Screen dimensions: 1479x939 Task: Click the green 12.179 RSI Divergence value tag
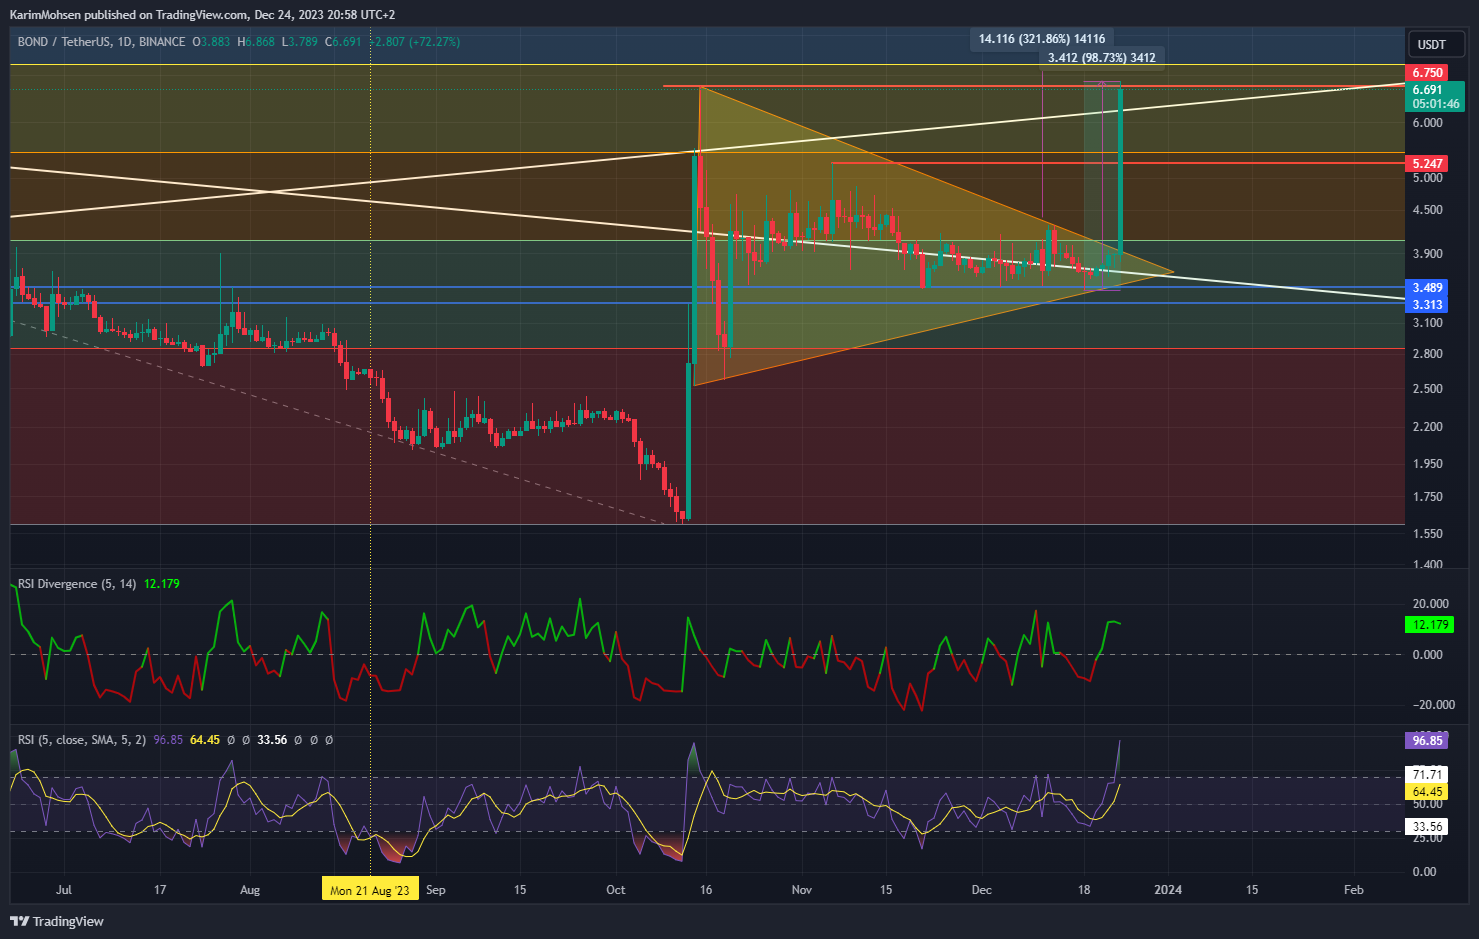tap(1429, 625)
